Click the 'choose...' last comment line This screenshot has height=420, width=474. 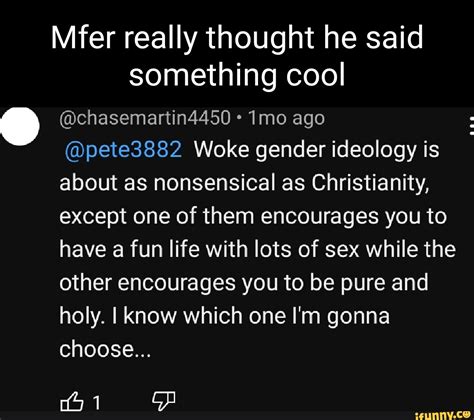tap(105, 349)
